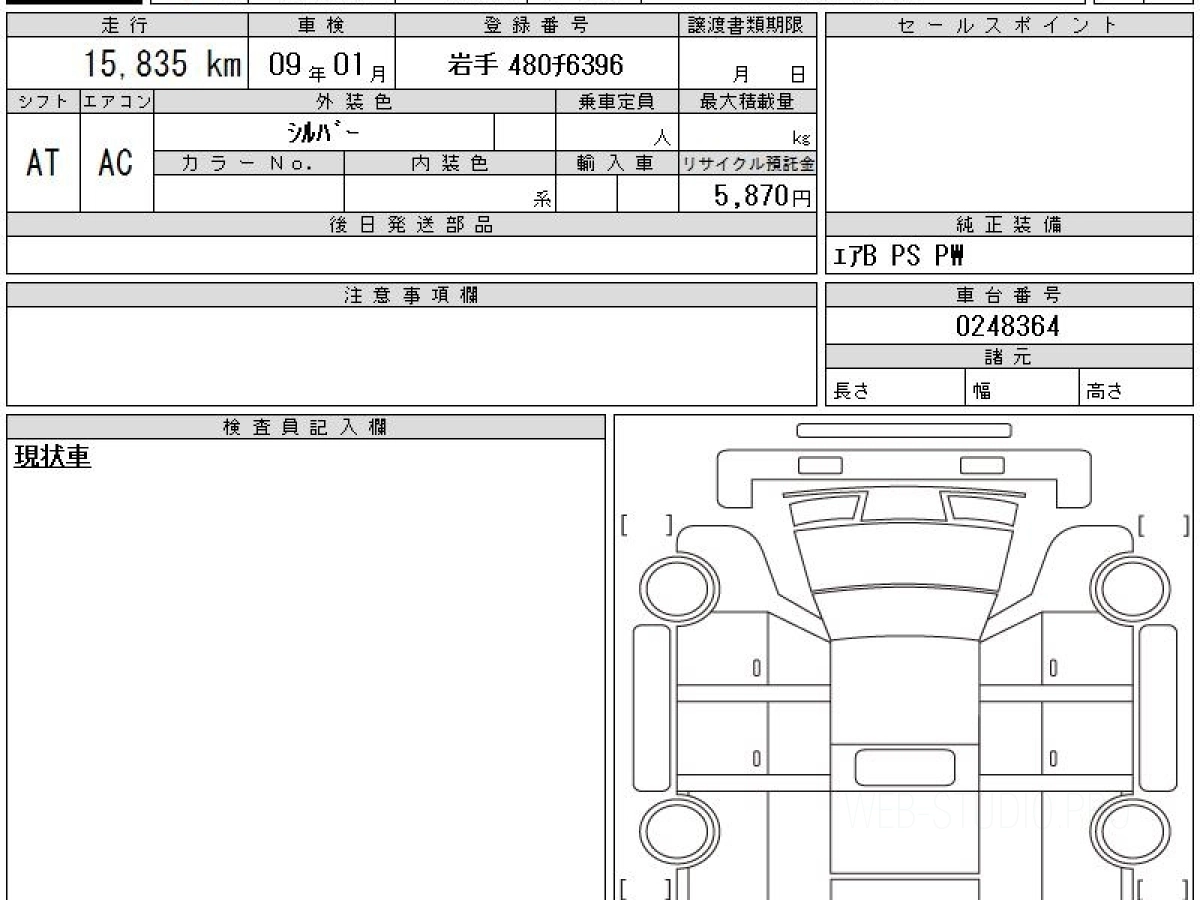Click the 幅 width cell
This screenshot has height=900, width=1200.
click(x=1023, y=388)
